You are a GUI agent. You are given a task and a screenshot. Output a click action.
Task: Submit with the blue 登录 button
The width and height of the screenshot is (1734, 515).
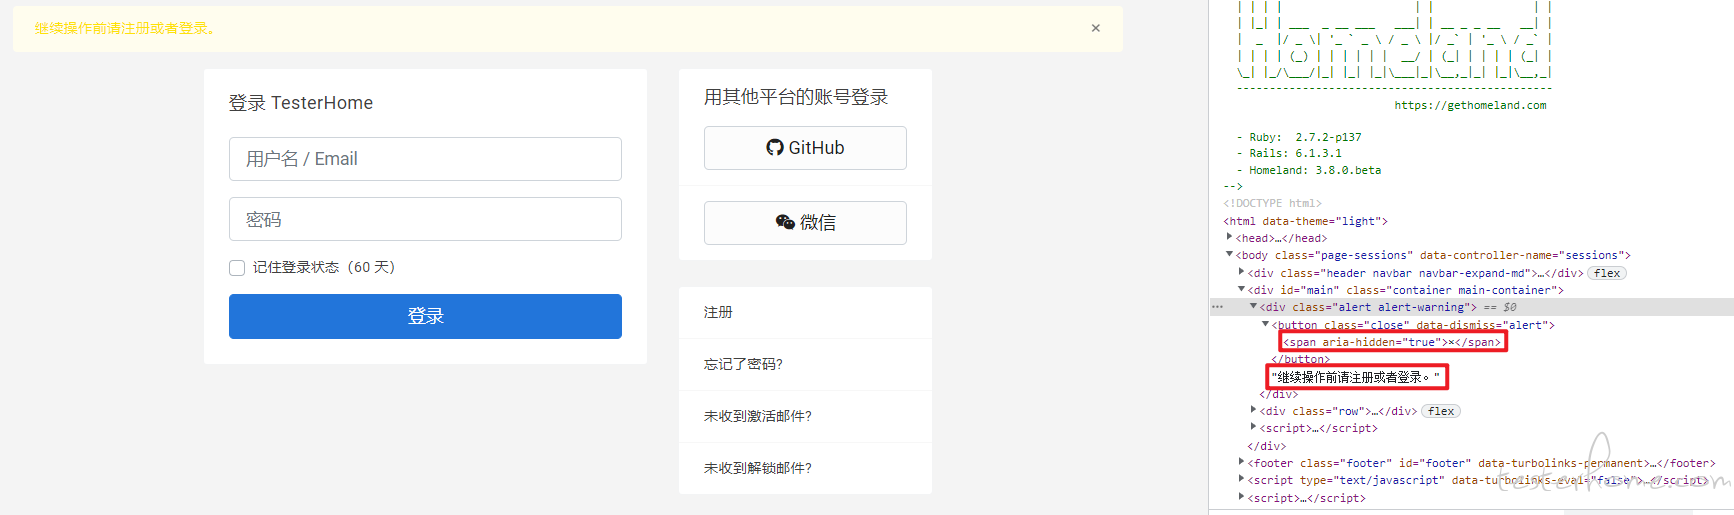[x=425, y=316]
